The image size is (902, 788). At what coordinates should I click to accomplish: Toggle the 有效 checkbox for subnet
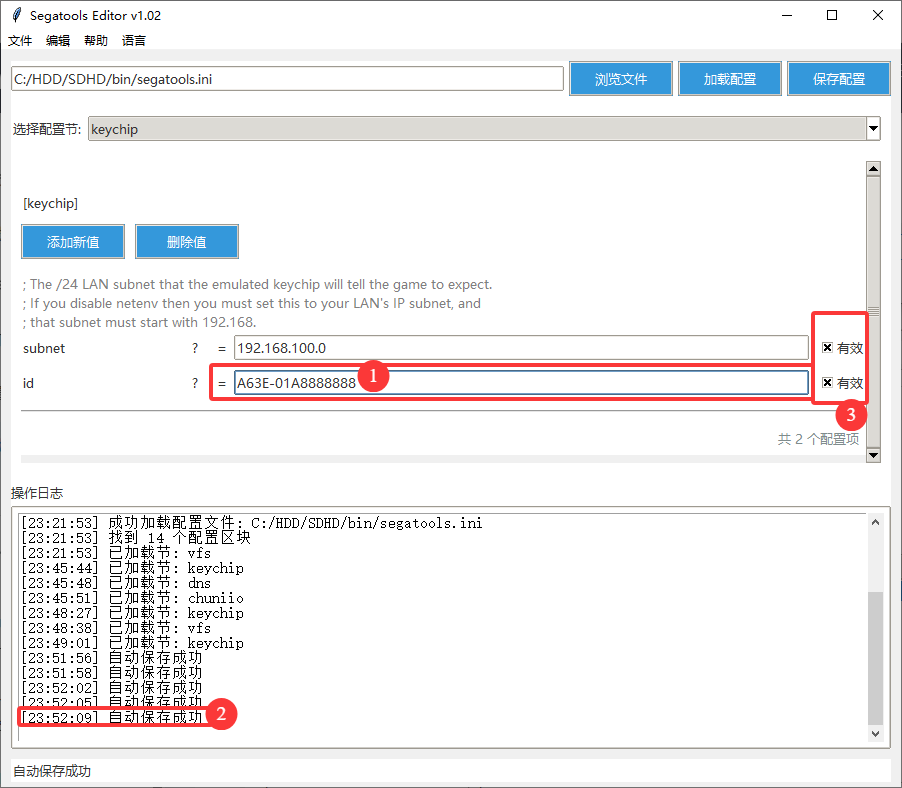tap(827, 347)
